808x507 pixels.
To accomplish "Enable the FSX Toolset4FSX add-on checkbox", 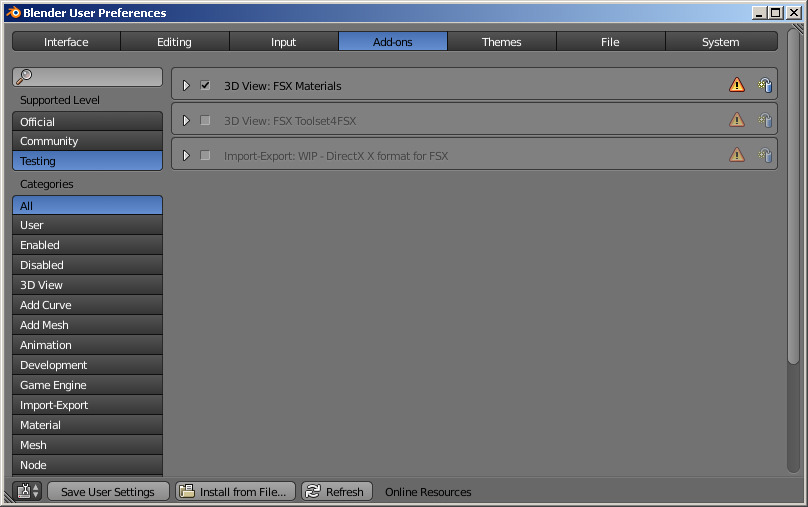I will [205, 120].
